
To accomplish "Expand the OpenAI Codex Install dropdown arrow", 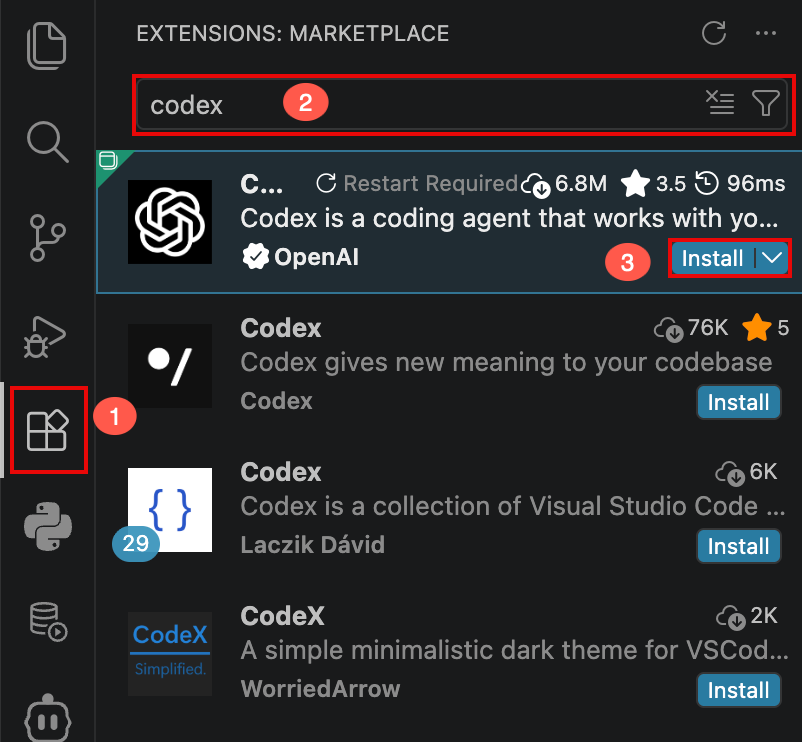I will pos(772,258).
